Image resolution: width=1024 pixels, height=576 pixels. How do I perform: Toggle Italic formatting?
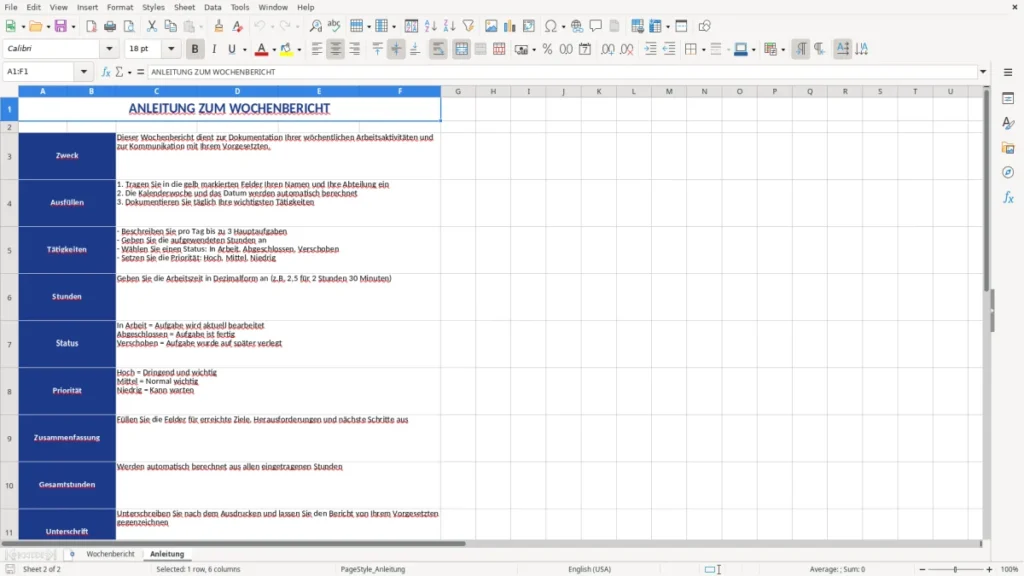pyautogui.click(x=214, y=49)
